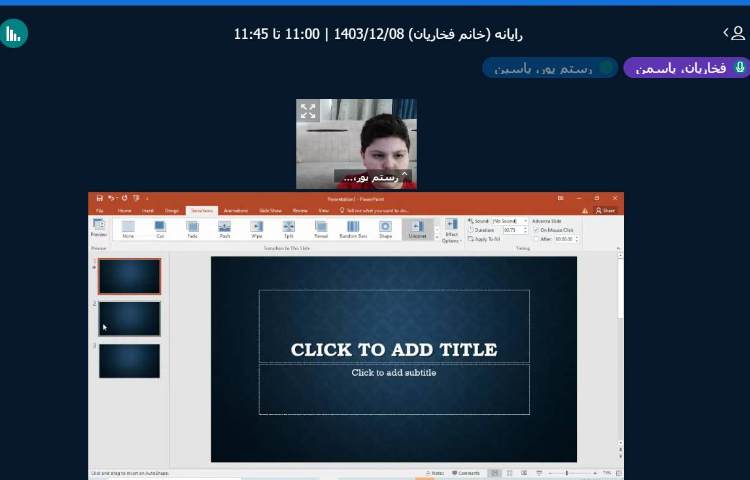Apply the Push transition
This screenshot has width=750, height=480.
[x=224, y=229]
